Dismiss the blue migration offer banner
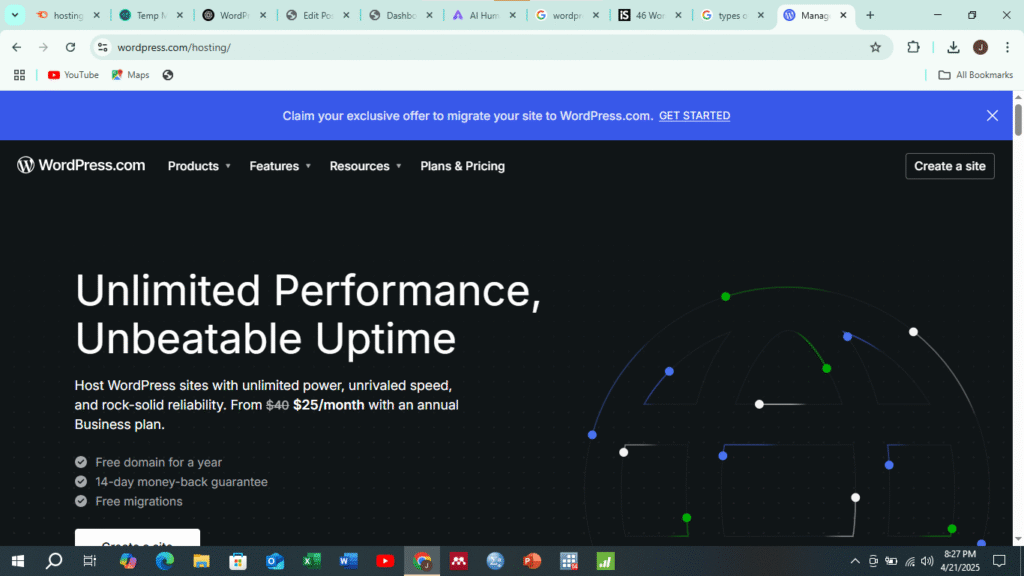Screen dimensions: 1024x576 tap(992, 116)
